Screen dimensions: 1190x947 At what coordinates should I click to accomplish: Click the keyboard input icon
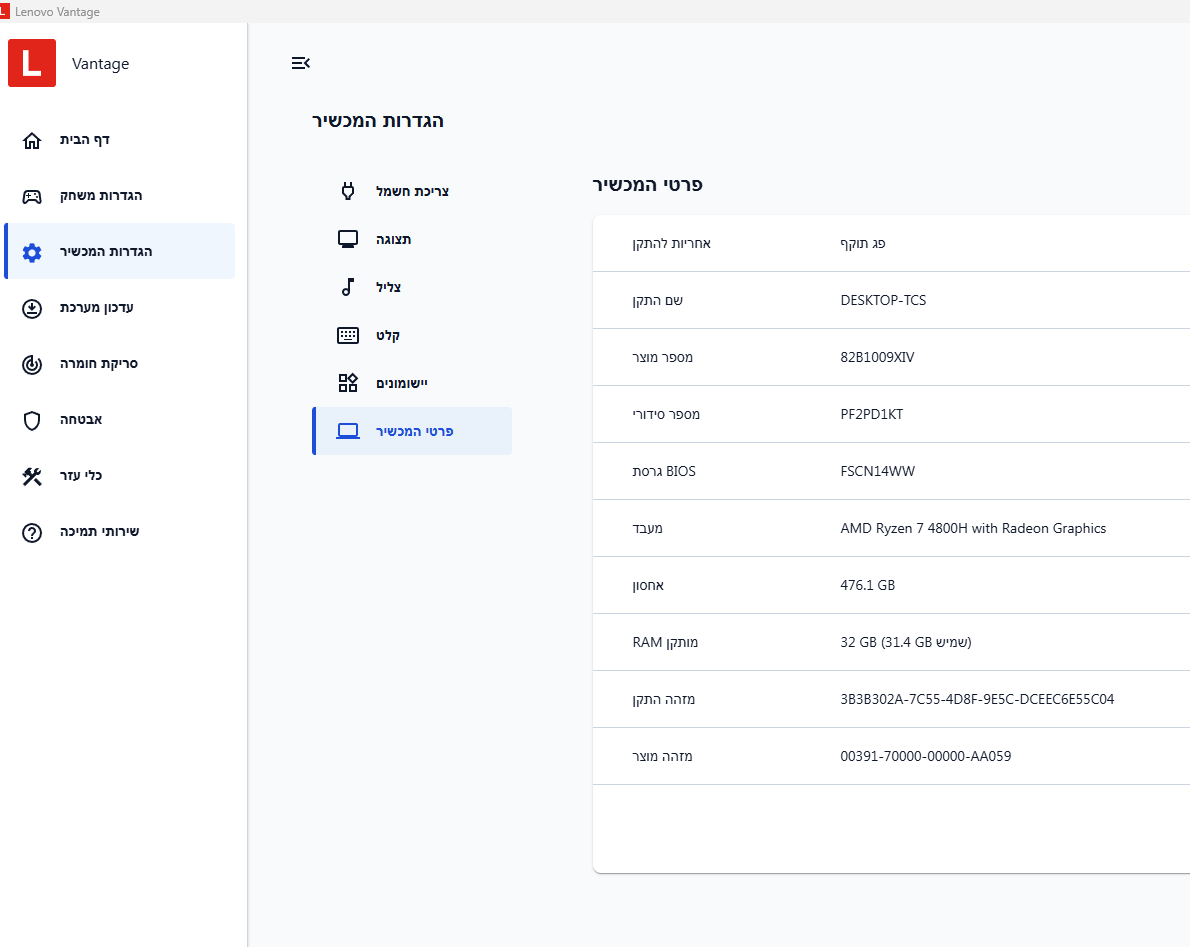pos(348,335)
